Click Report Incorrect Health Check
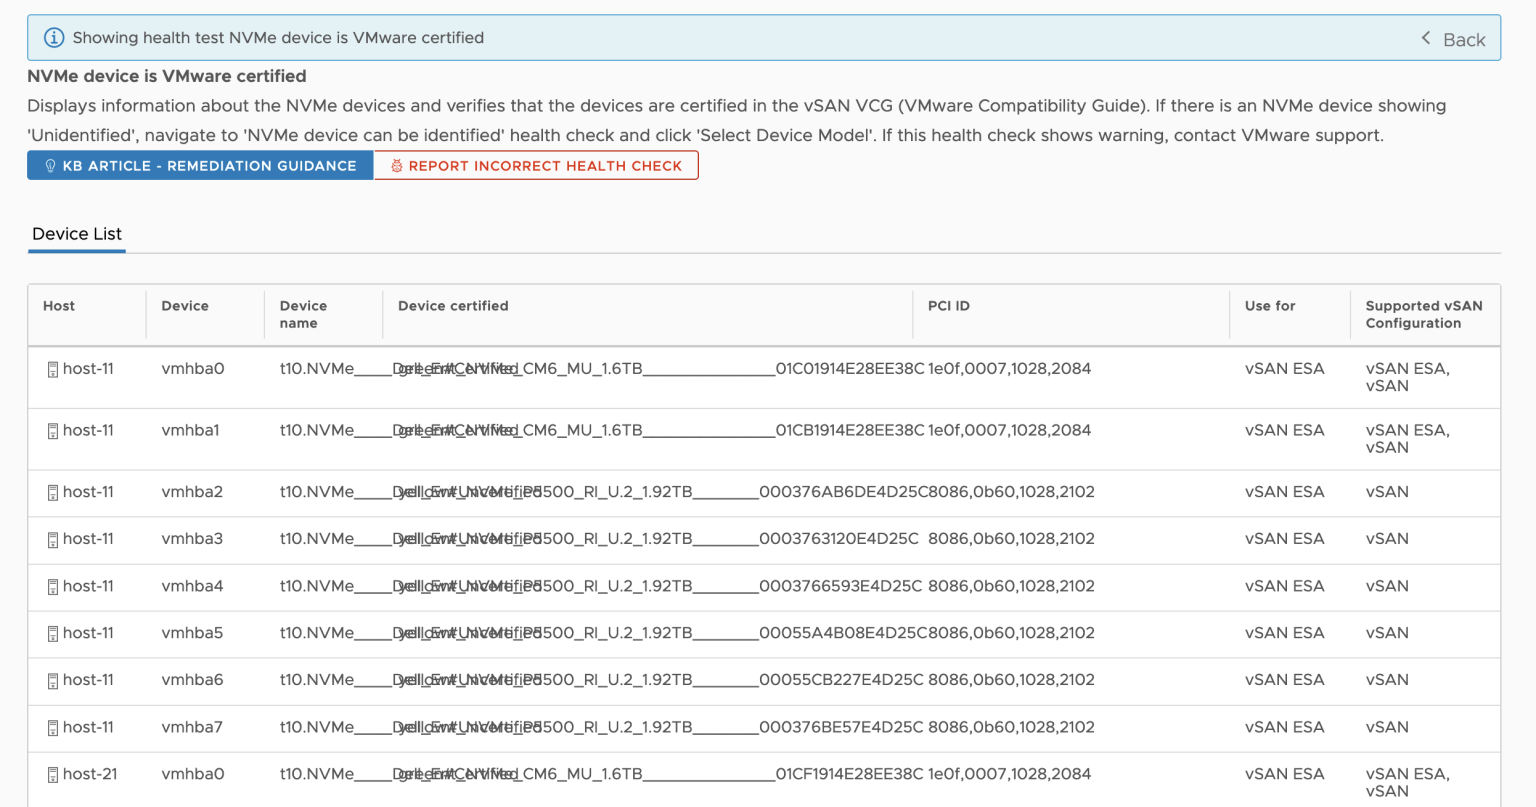 tap(536, 165)
